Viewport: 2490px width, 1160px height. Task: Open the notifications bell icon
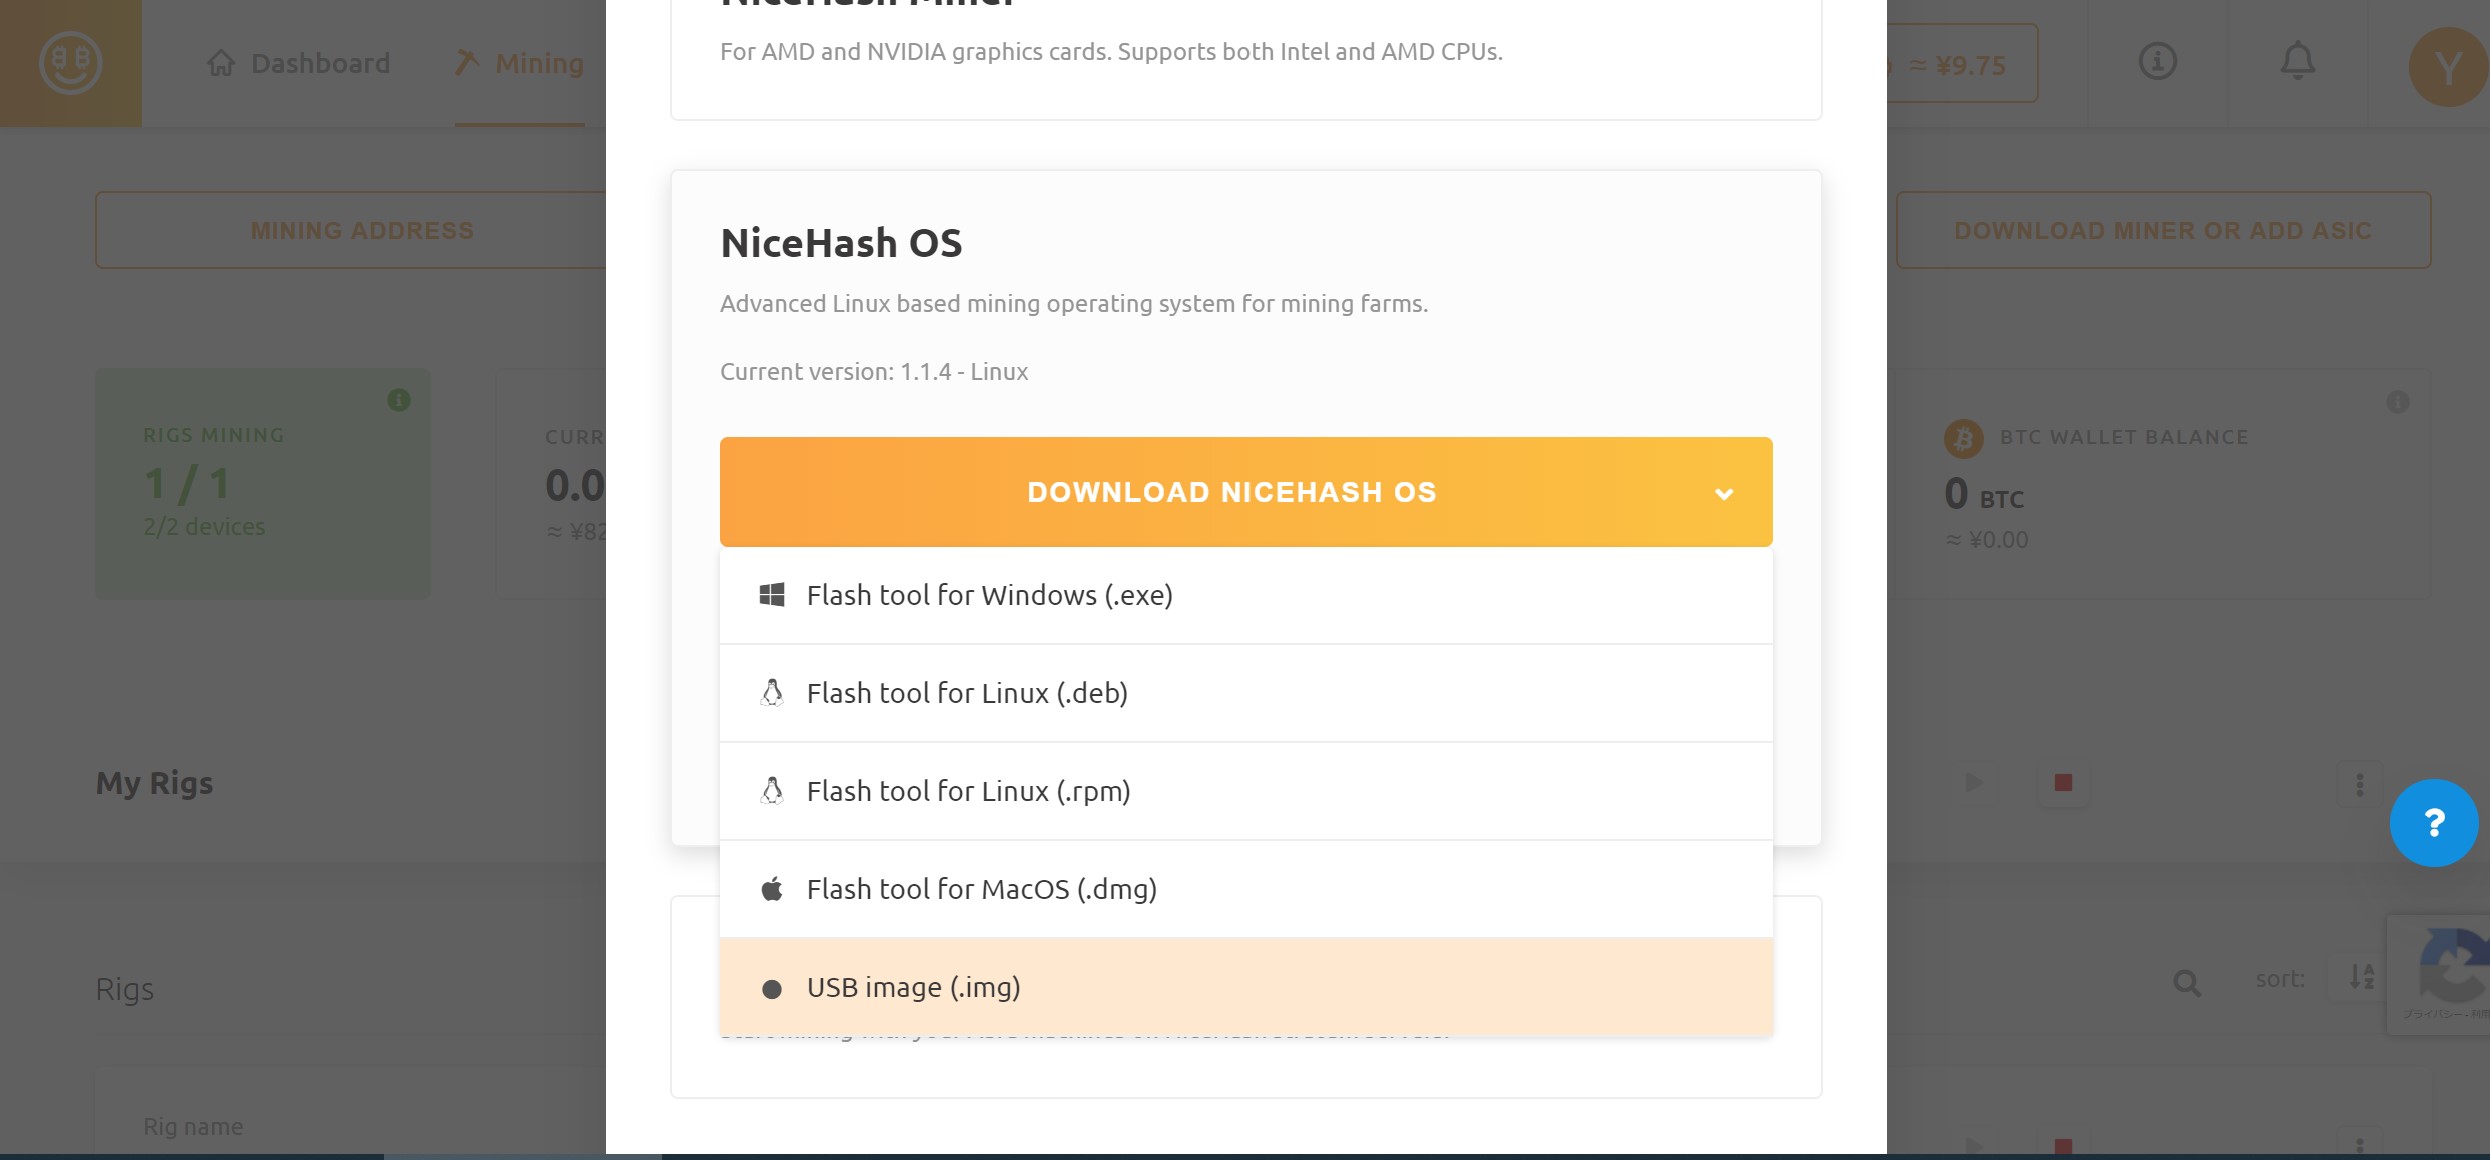tap(2297, 62)
